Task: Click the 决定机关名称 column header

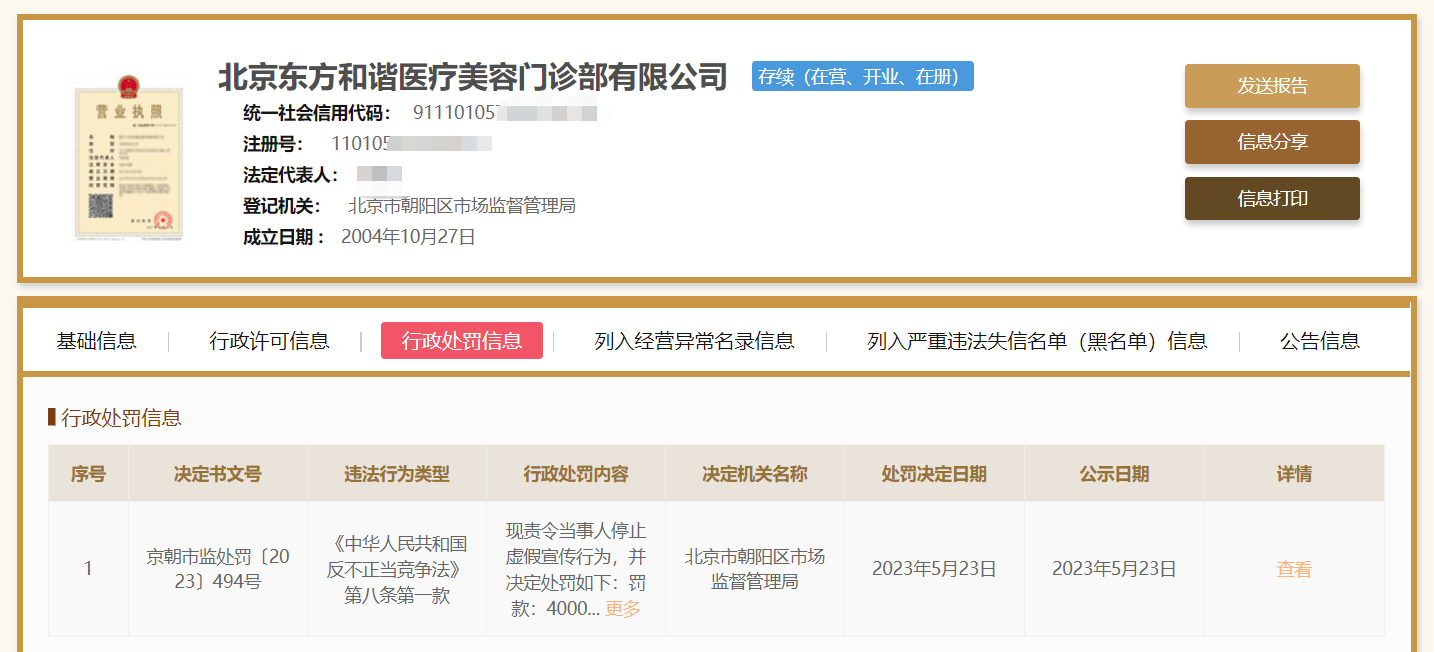Action: pos(755,473)
